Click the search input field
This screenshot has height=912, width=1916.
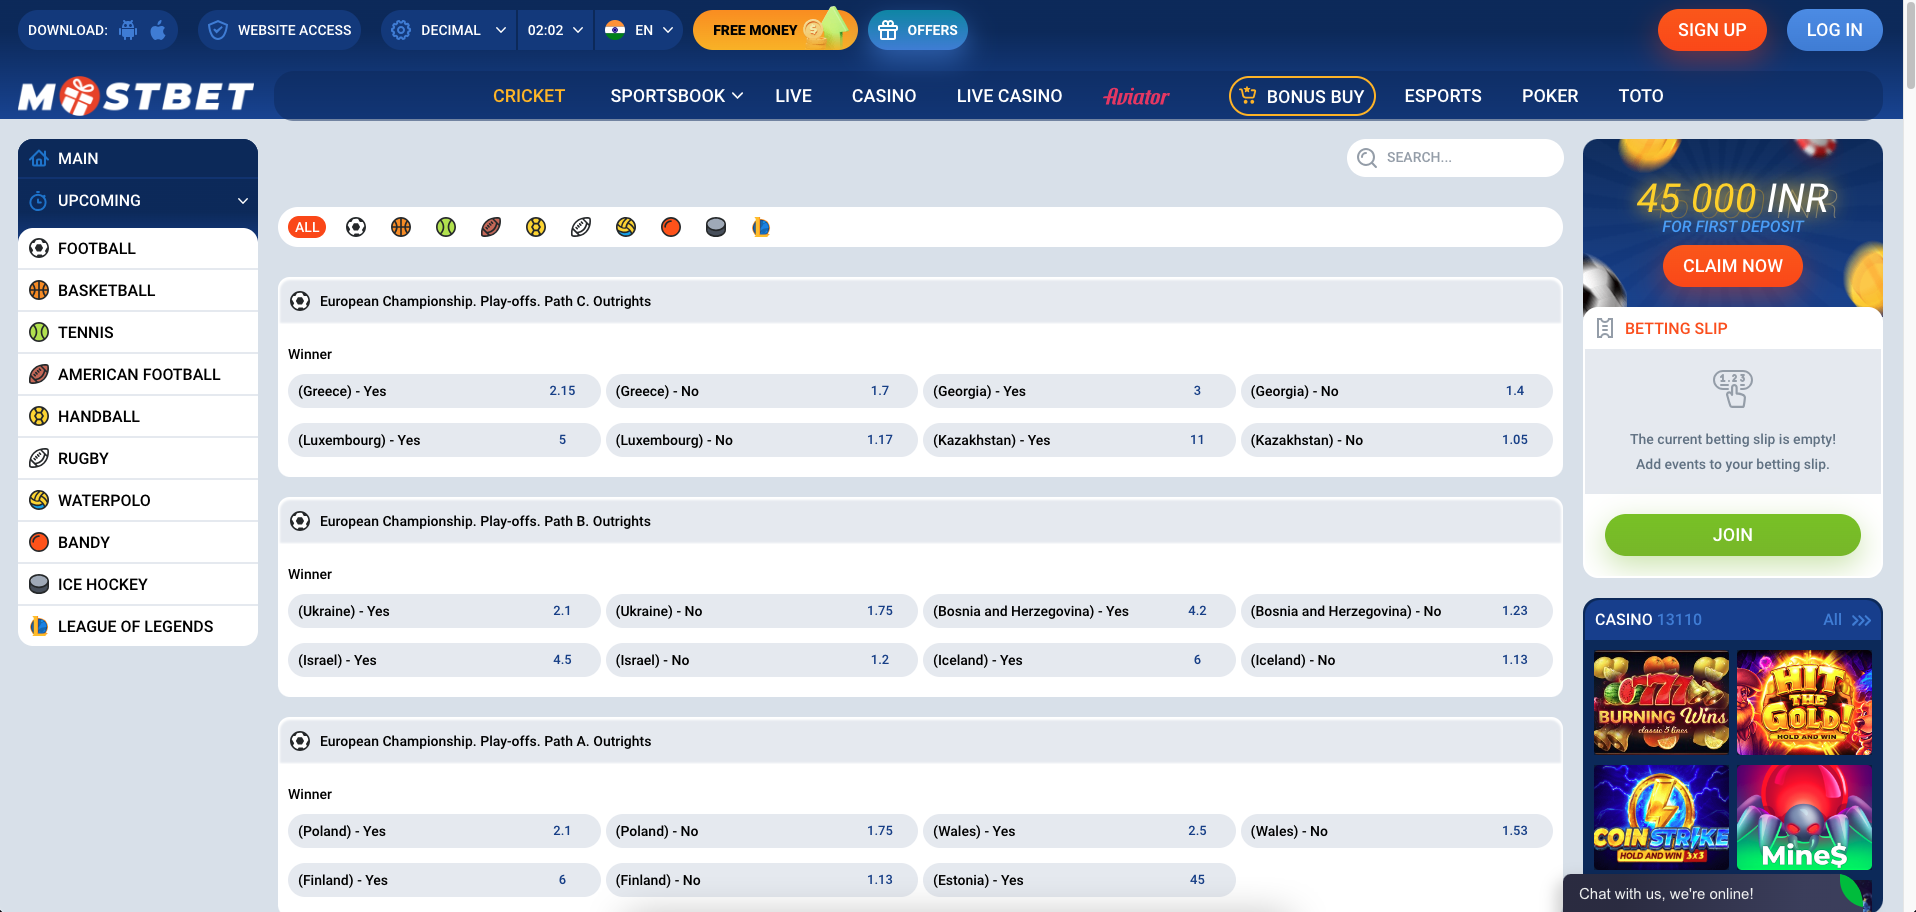(x=1455, y=158)
